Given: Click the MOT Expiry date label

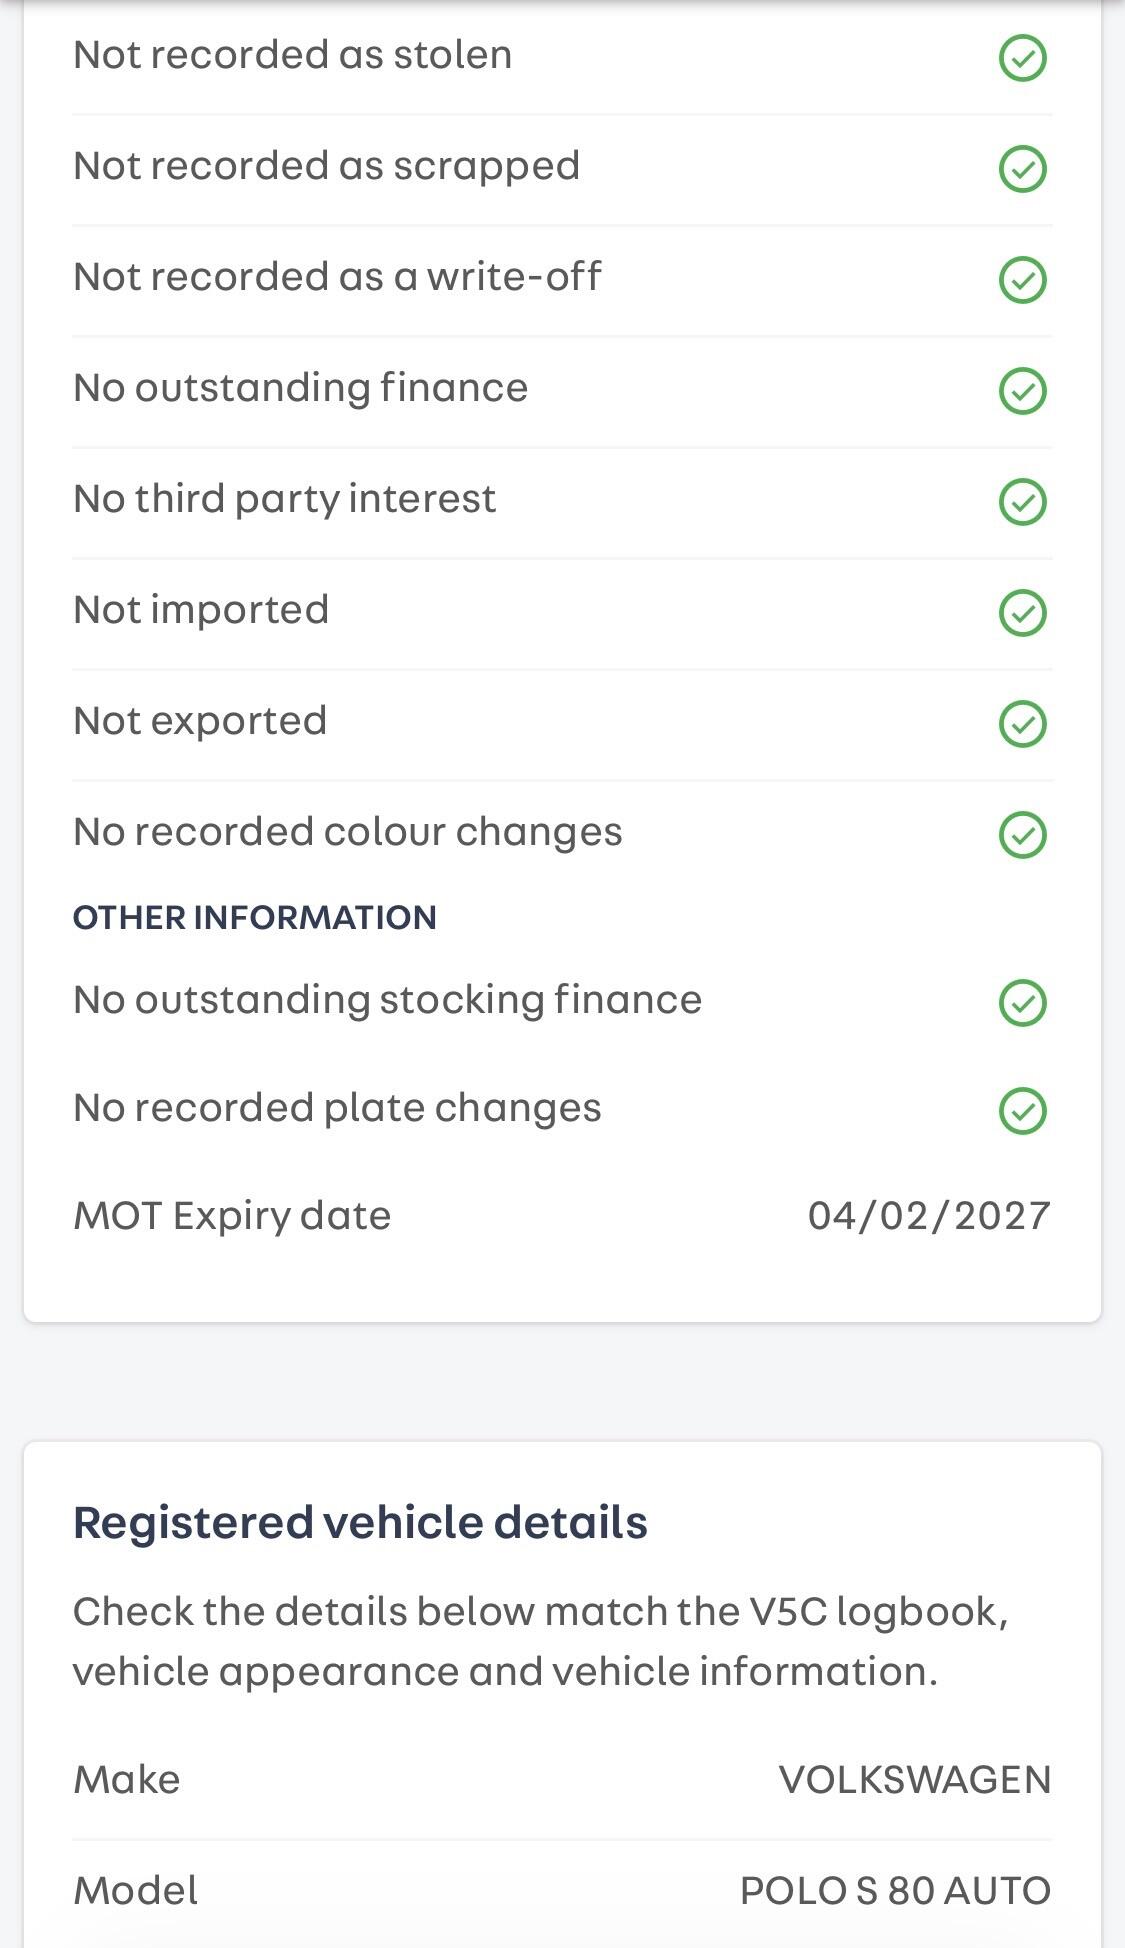Looking at the screenshot, I should (232, 1216).
